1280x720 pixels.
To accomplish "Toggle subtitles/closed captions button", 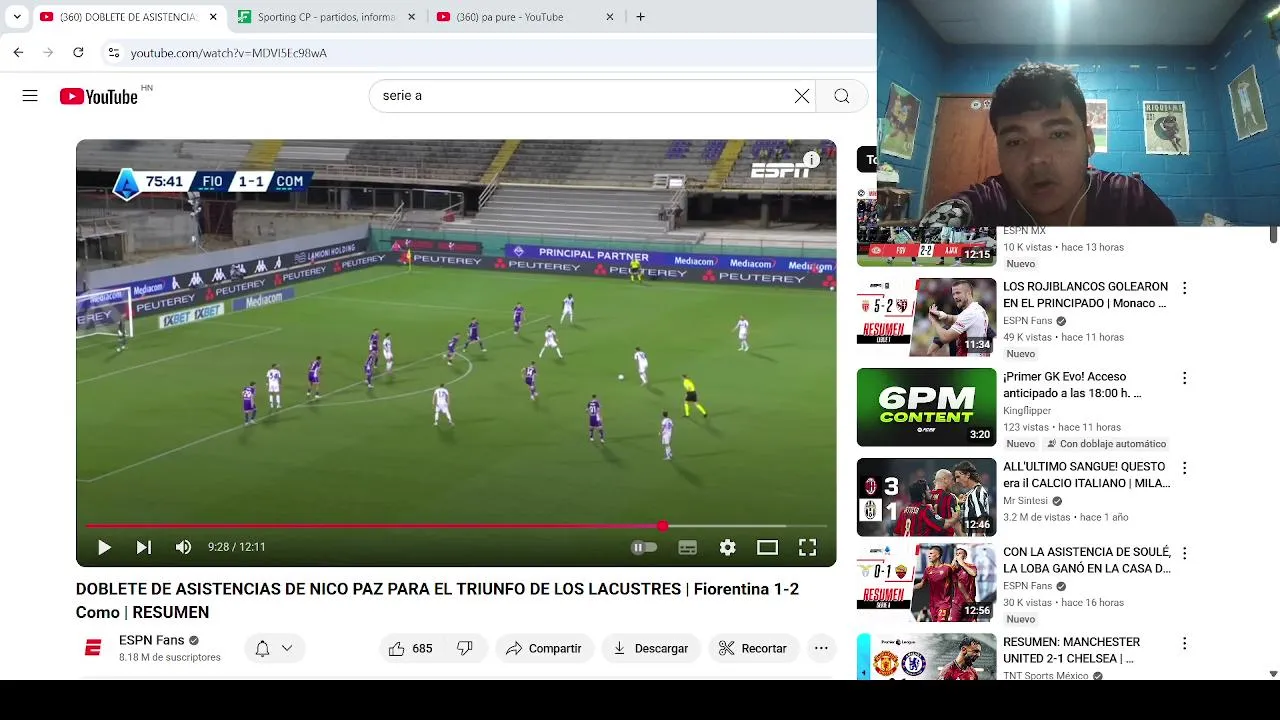I will coord(687,547).
